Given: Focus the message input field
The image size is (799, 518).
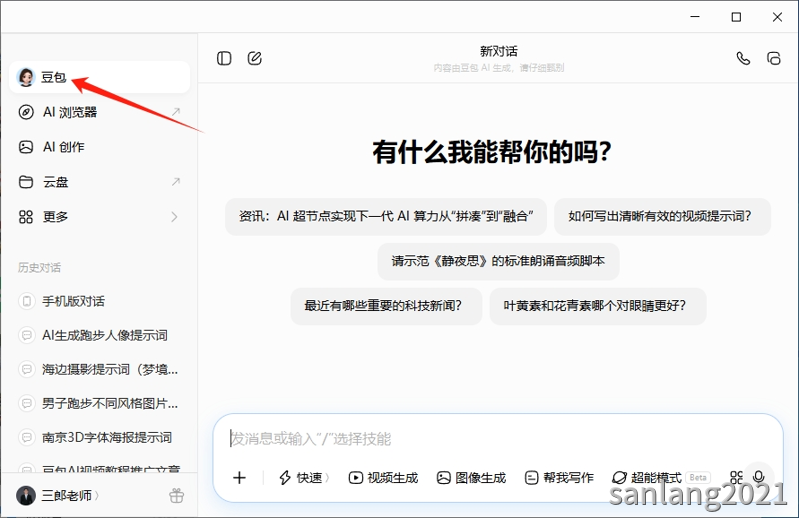Looking at the screenshot, I should click(x=497, y=439).
